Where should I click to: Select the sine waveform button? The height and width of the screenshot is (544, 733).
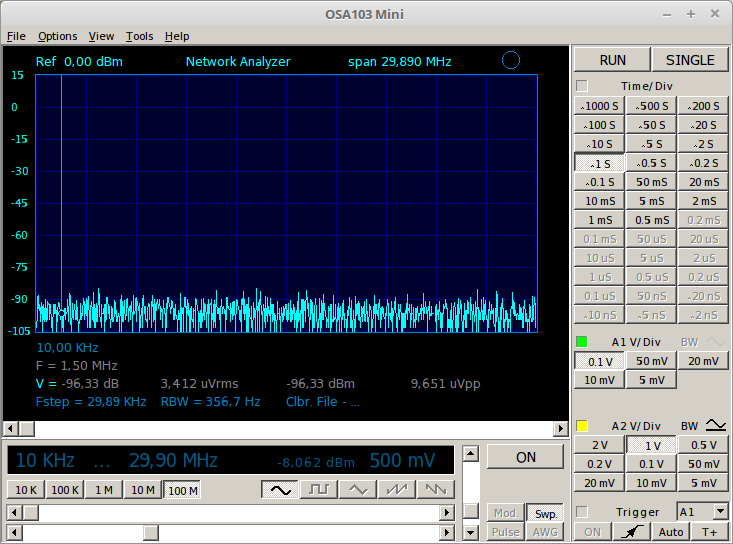[280, 490]
